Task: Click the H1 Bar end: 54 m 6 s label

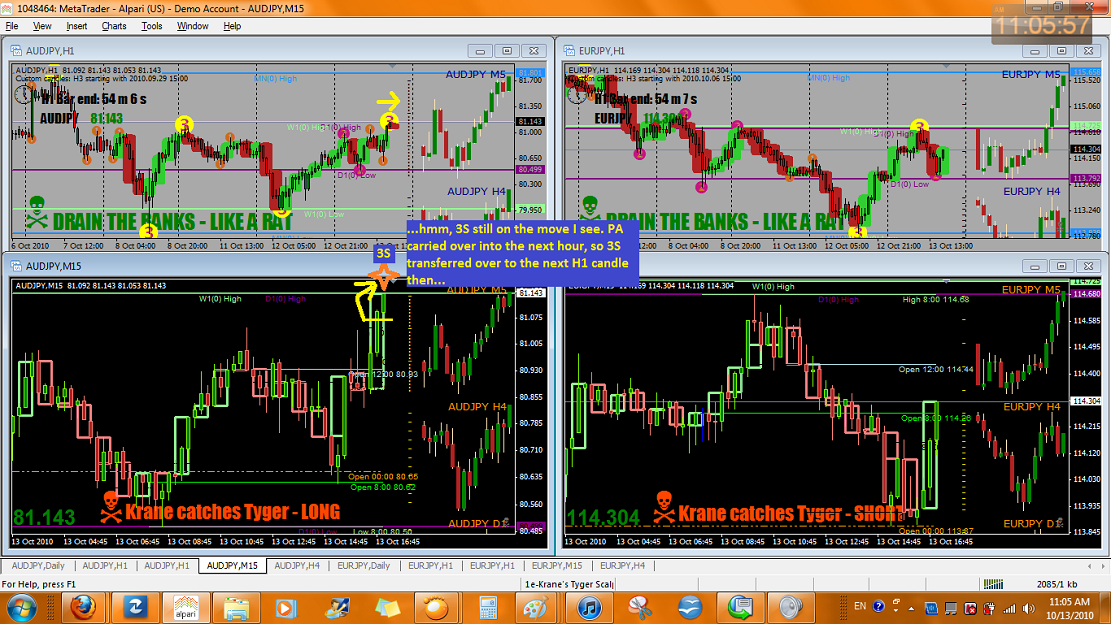Action: coord(94,99)
